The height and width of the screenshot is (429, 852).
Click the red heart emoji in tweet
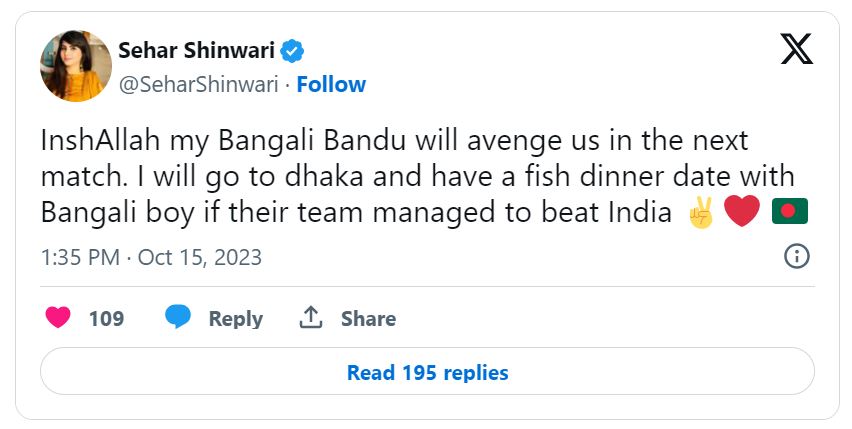[x=742, y=213]
